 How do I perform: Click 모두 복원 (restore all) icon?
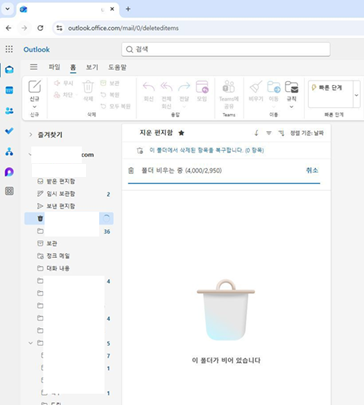[103, 106]
